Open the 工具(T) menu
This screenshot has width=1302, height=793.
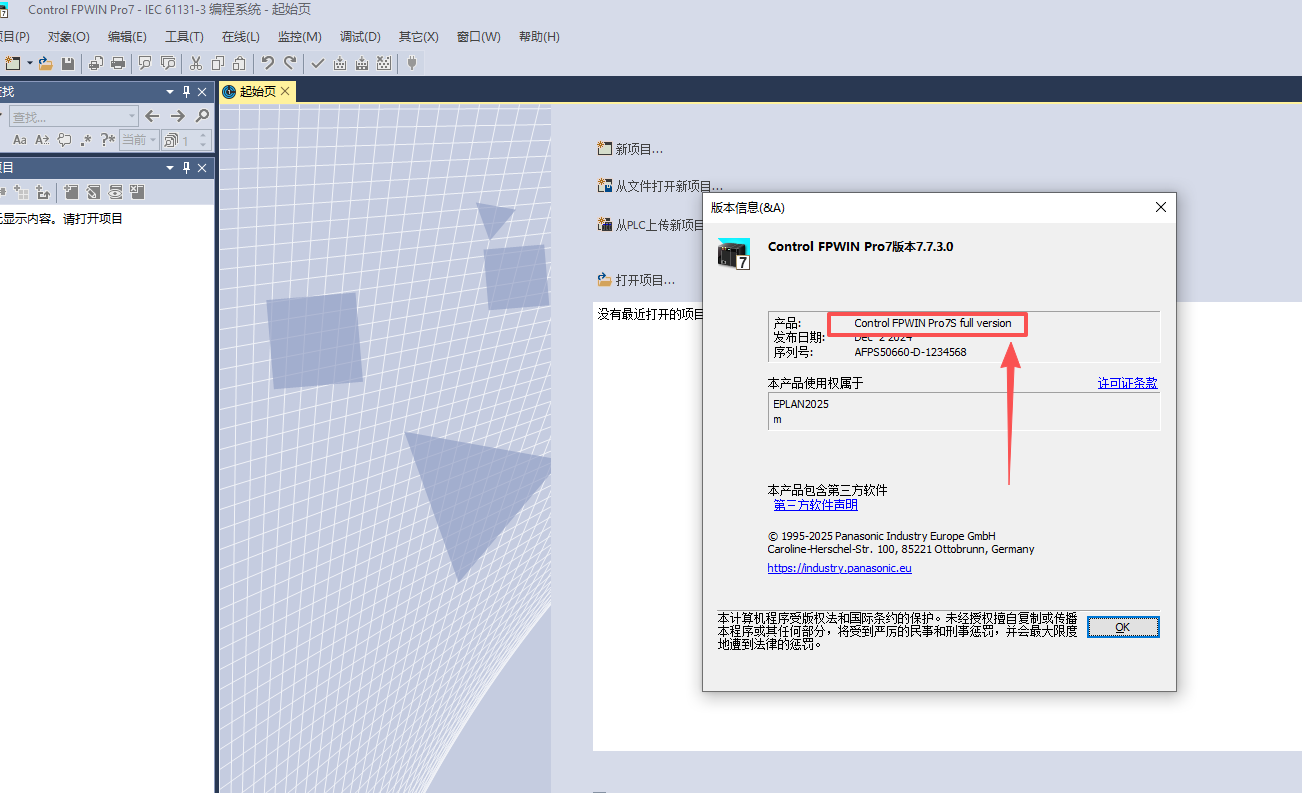tap(184, 37)
